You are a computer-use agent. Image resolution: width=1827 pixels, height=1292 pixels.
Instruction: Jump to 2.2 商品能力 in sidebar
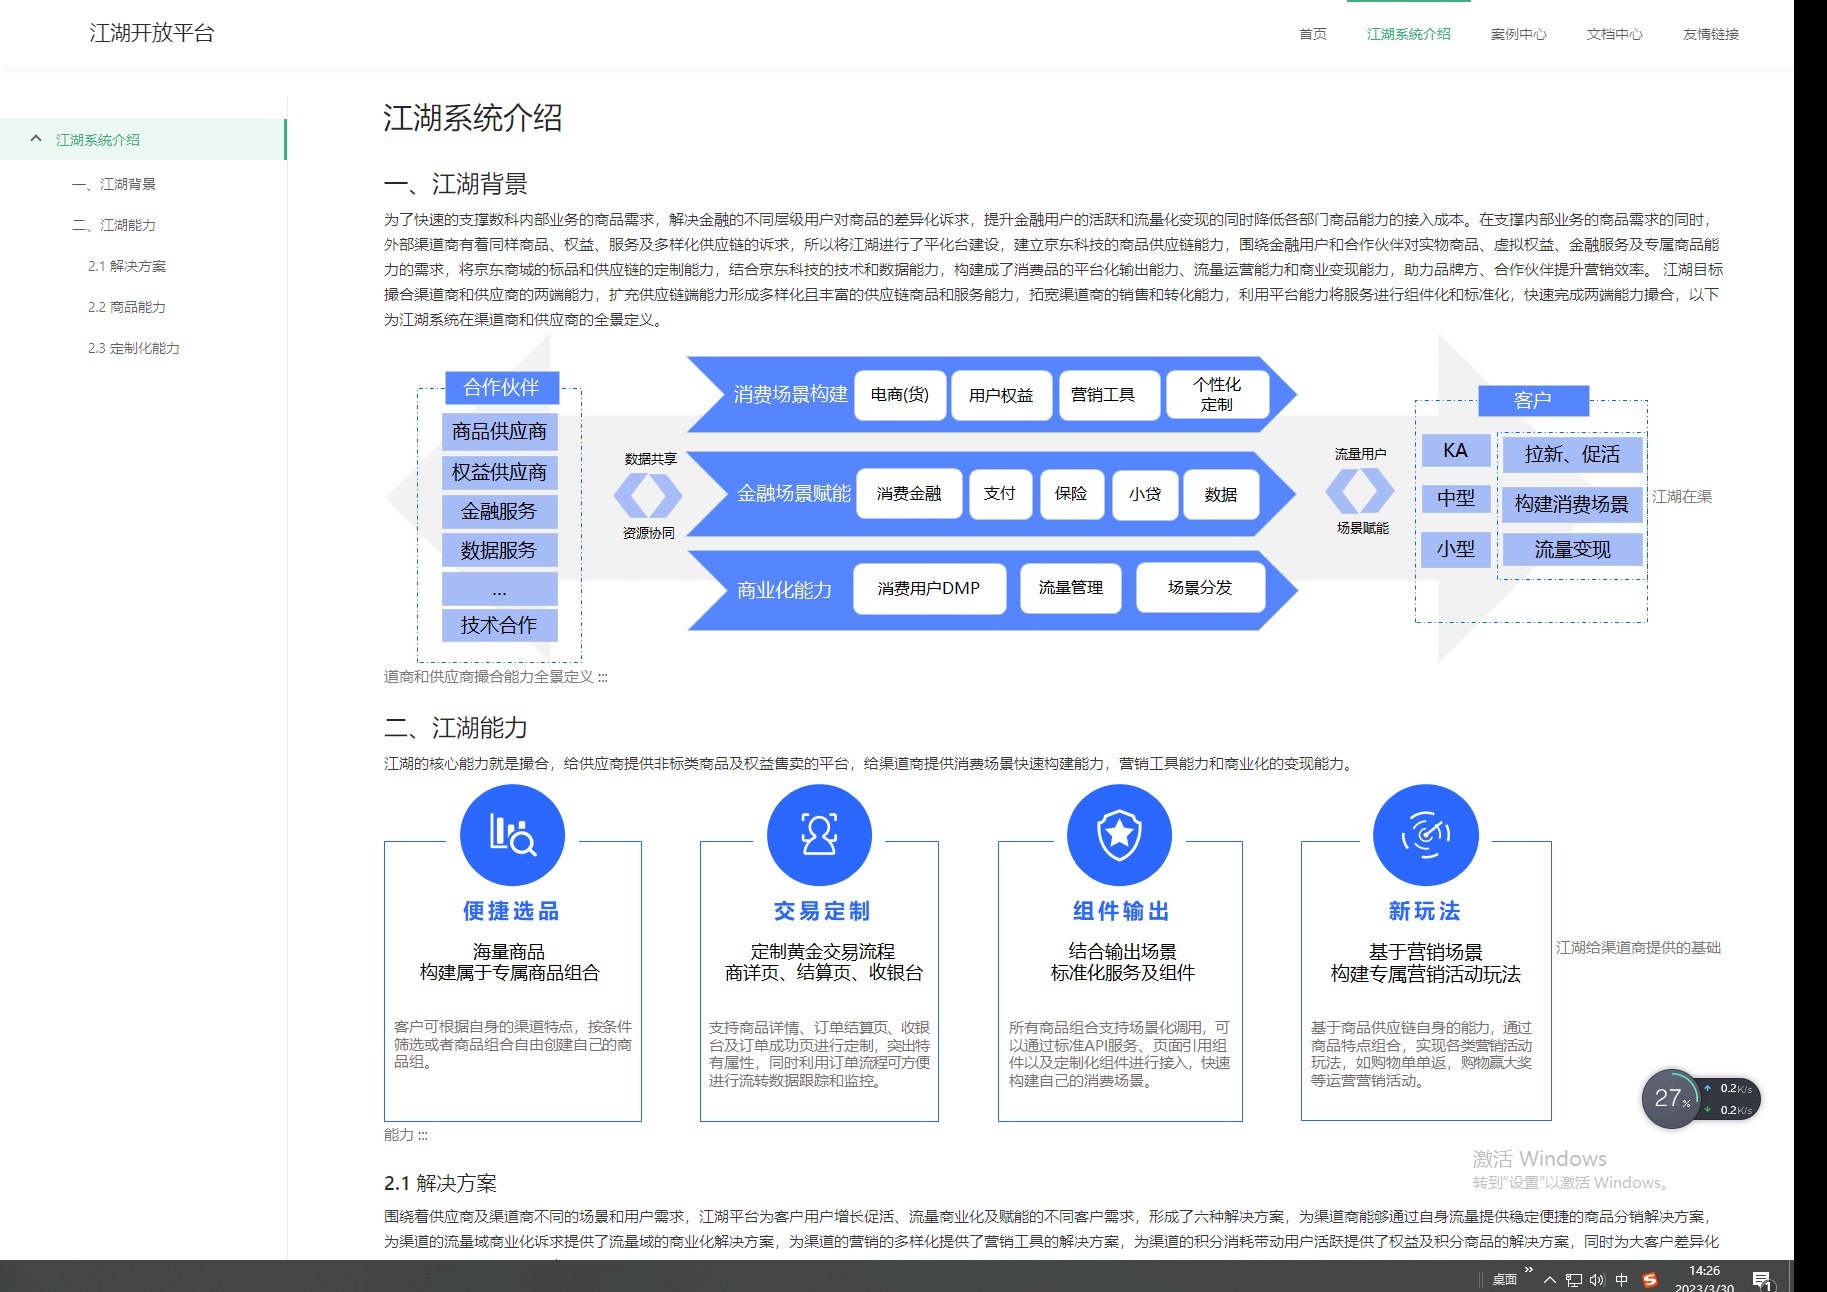pyautogui.click(x=127, y=307)
